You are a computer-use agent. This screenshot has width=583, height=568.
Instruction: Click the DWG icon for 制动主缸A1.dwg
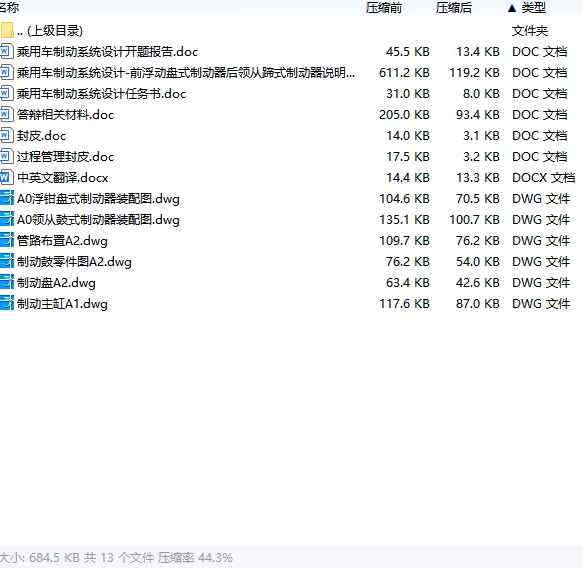click(7, 303)
